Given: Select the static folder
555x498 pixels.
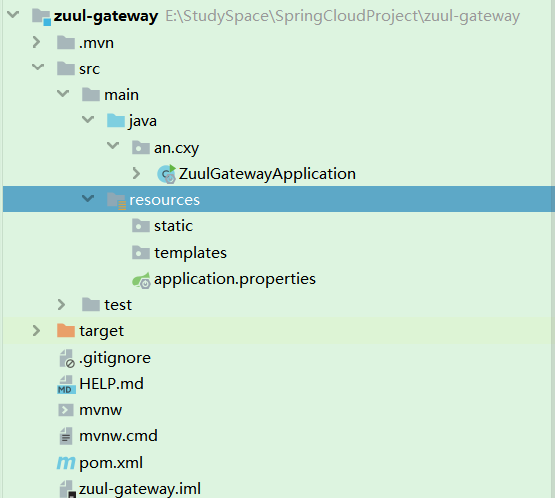Looking at the screenshot, I should (173, 226).
